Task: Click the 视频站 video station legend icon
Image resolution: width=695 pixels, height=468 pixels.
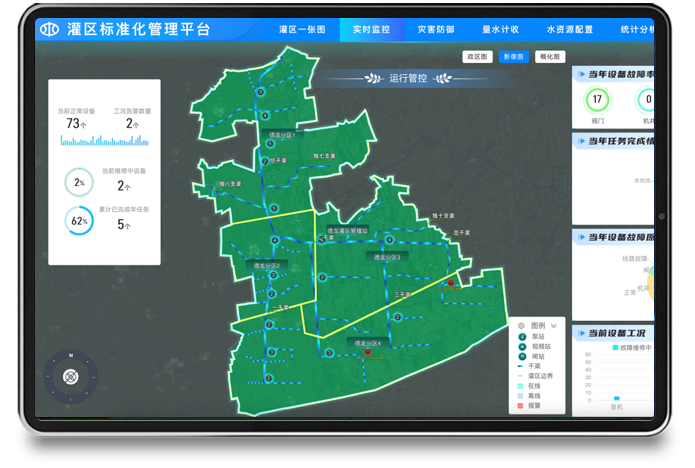Action: click(x=521, y=347)
